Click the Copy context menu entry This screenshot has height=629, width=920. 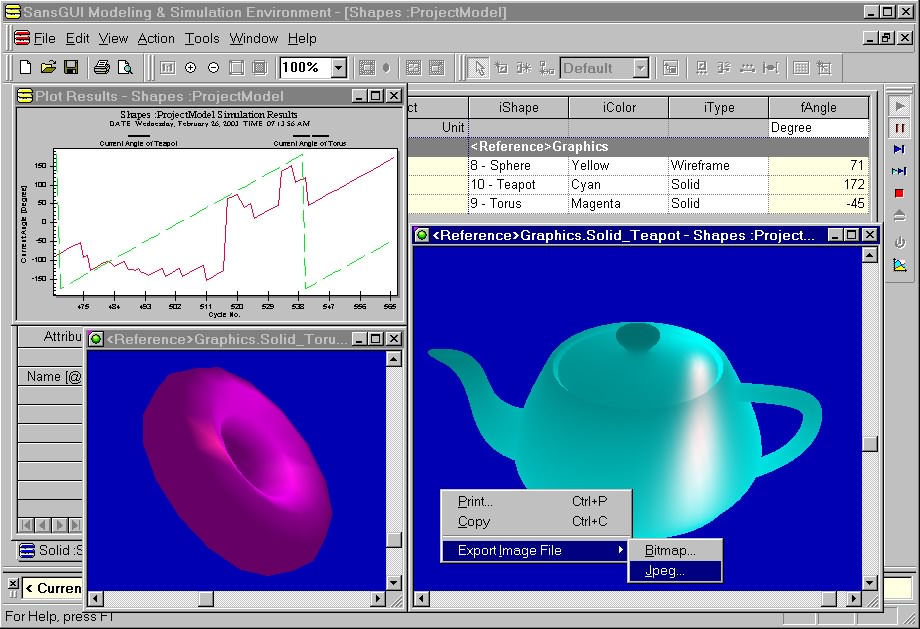click(474, 521)
